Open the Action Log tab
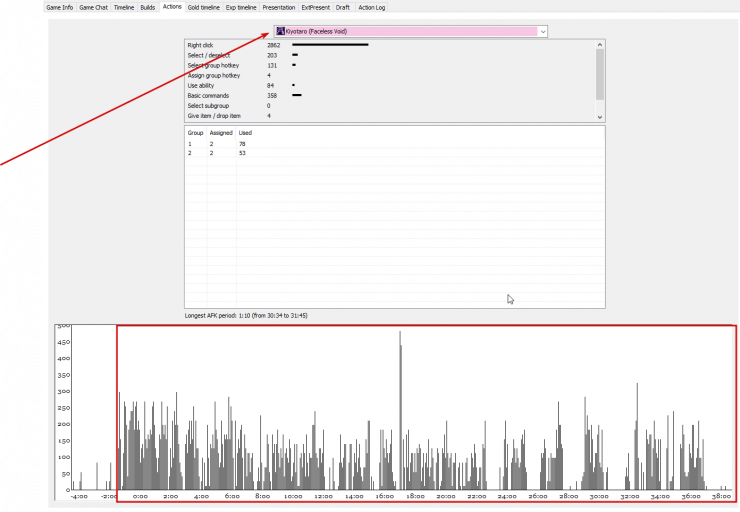This screenshot has height=512, width=740. click(371, 8)
